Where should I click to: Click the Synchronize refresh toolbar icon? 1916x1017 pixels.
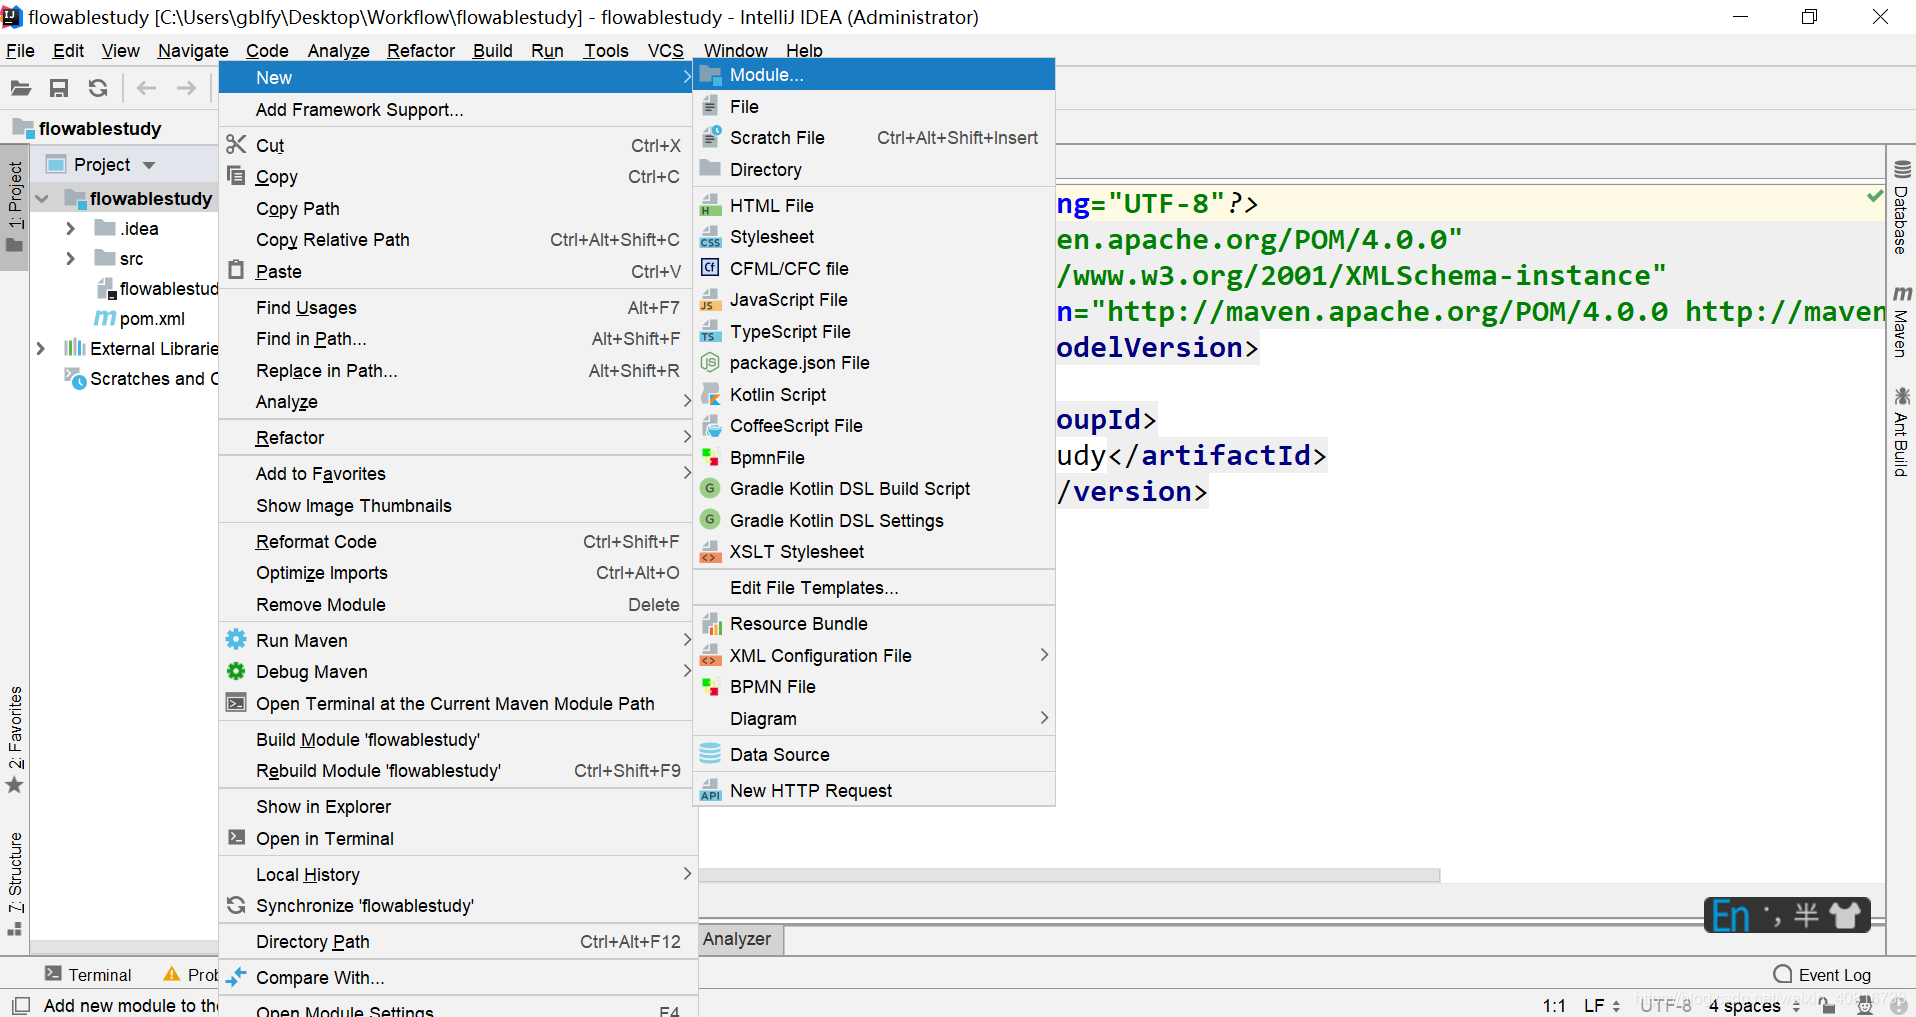(x=98, y=88)
